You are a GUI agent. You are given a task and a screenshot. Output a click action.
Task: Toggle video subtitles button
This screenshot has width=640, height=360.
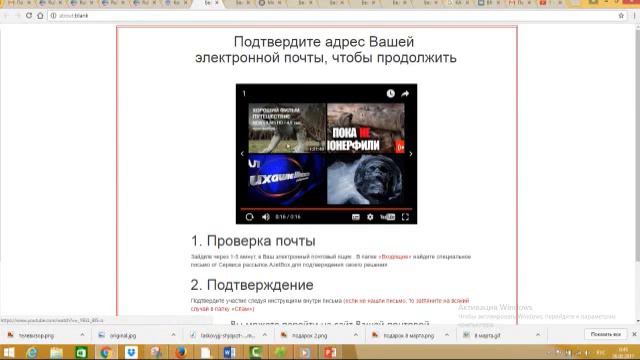tap(356, 217)
